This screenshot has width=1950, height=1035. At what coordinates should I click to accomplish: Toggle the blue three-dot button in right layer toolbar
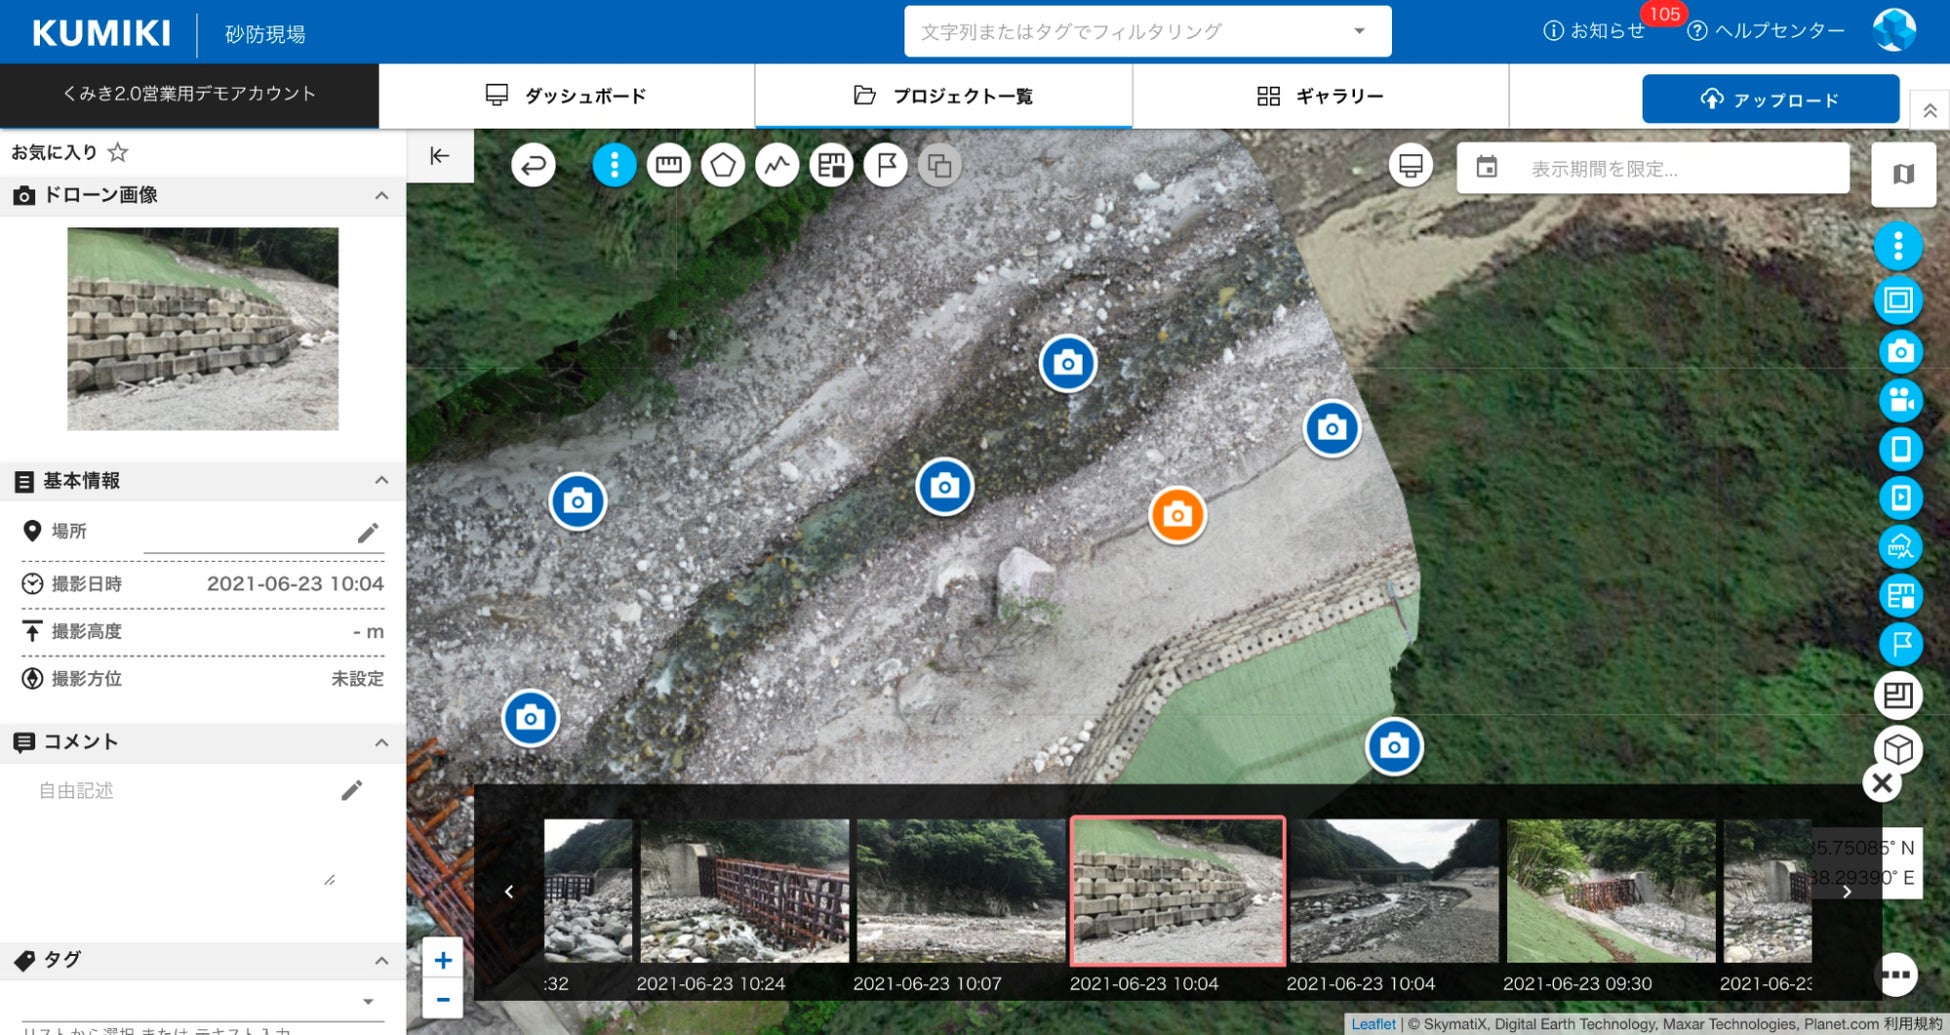click(x=1898, y=246)
